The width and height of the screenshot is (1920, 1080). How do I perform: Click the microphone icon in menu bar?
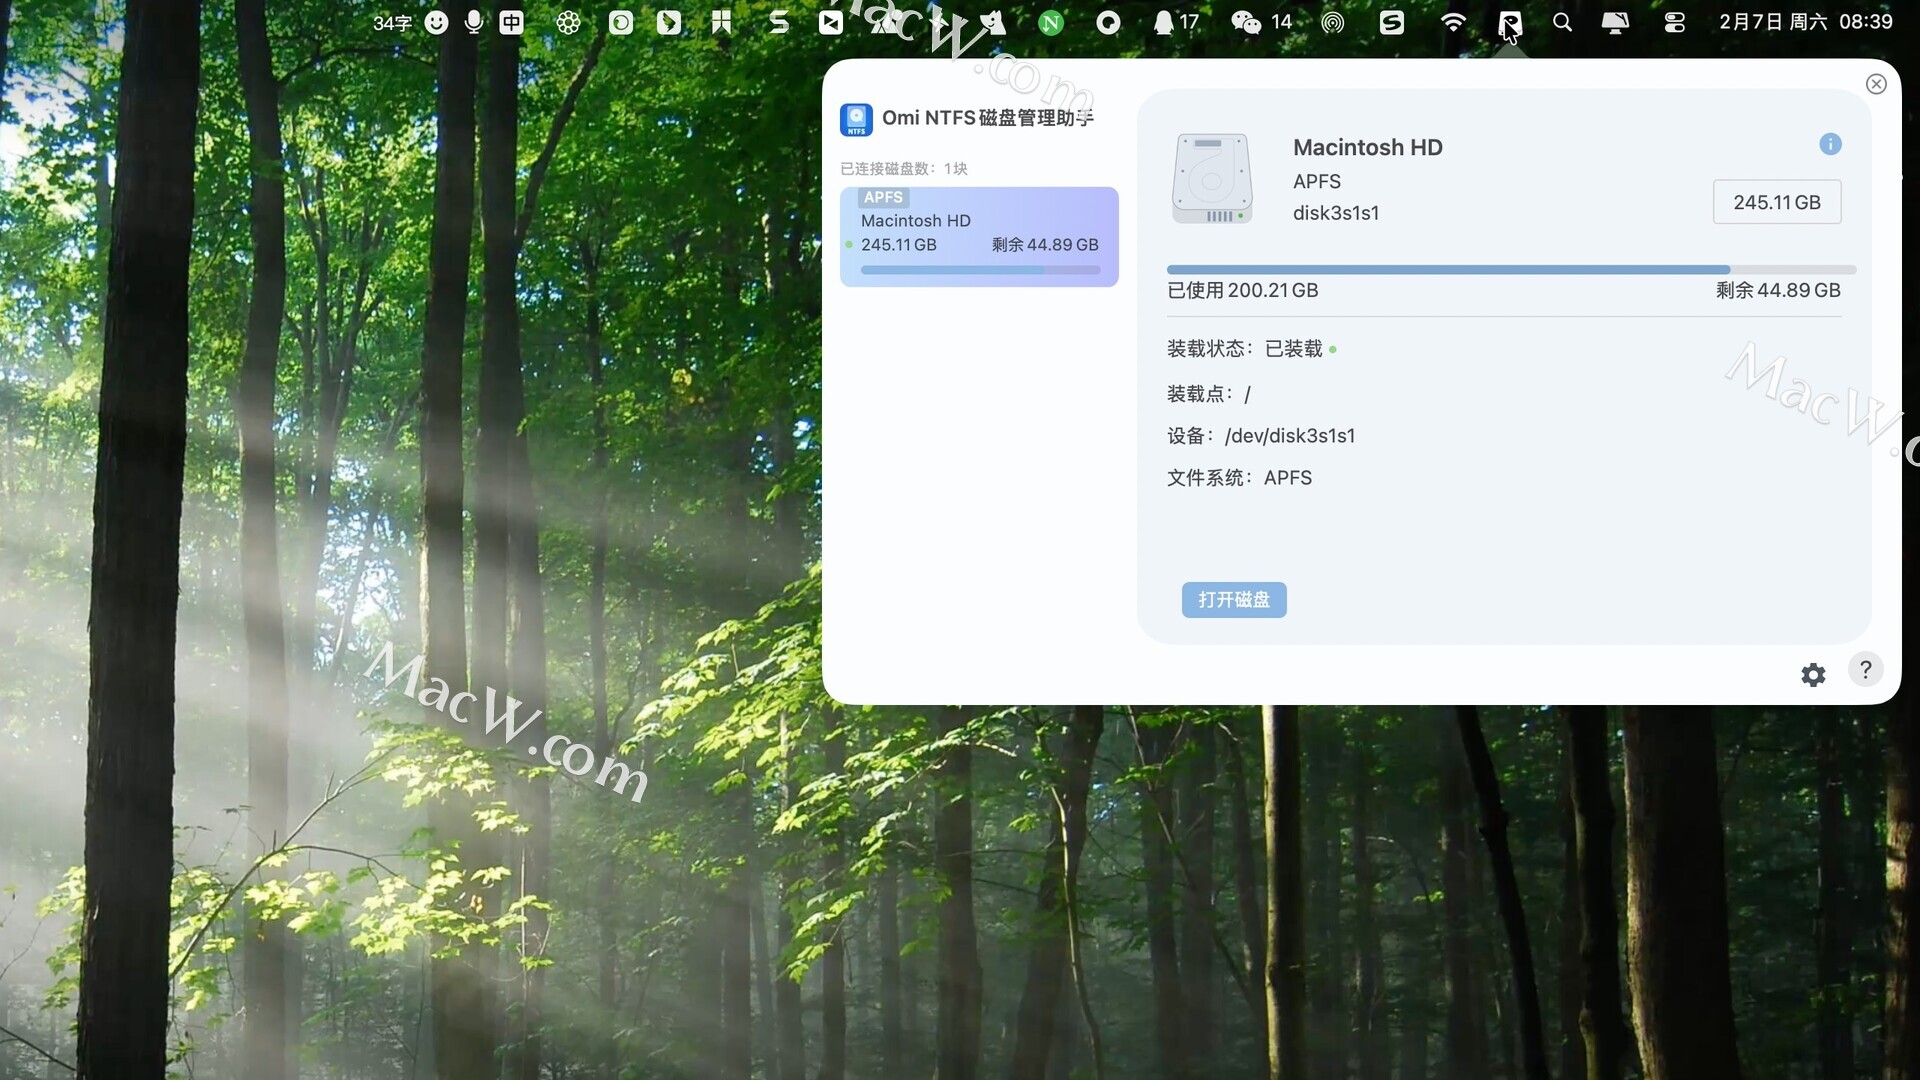474,22
